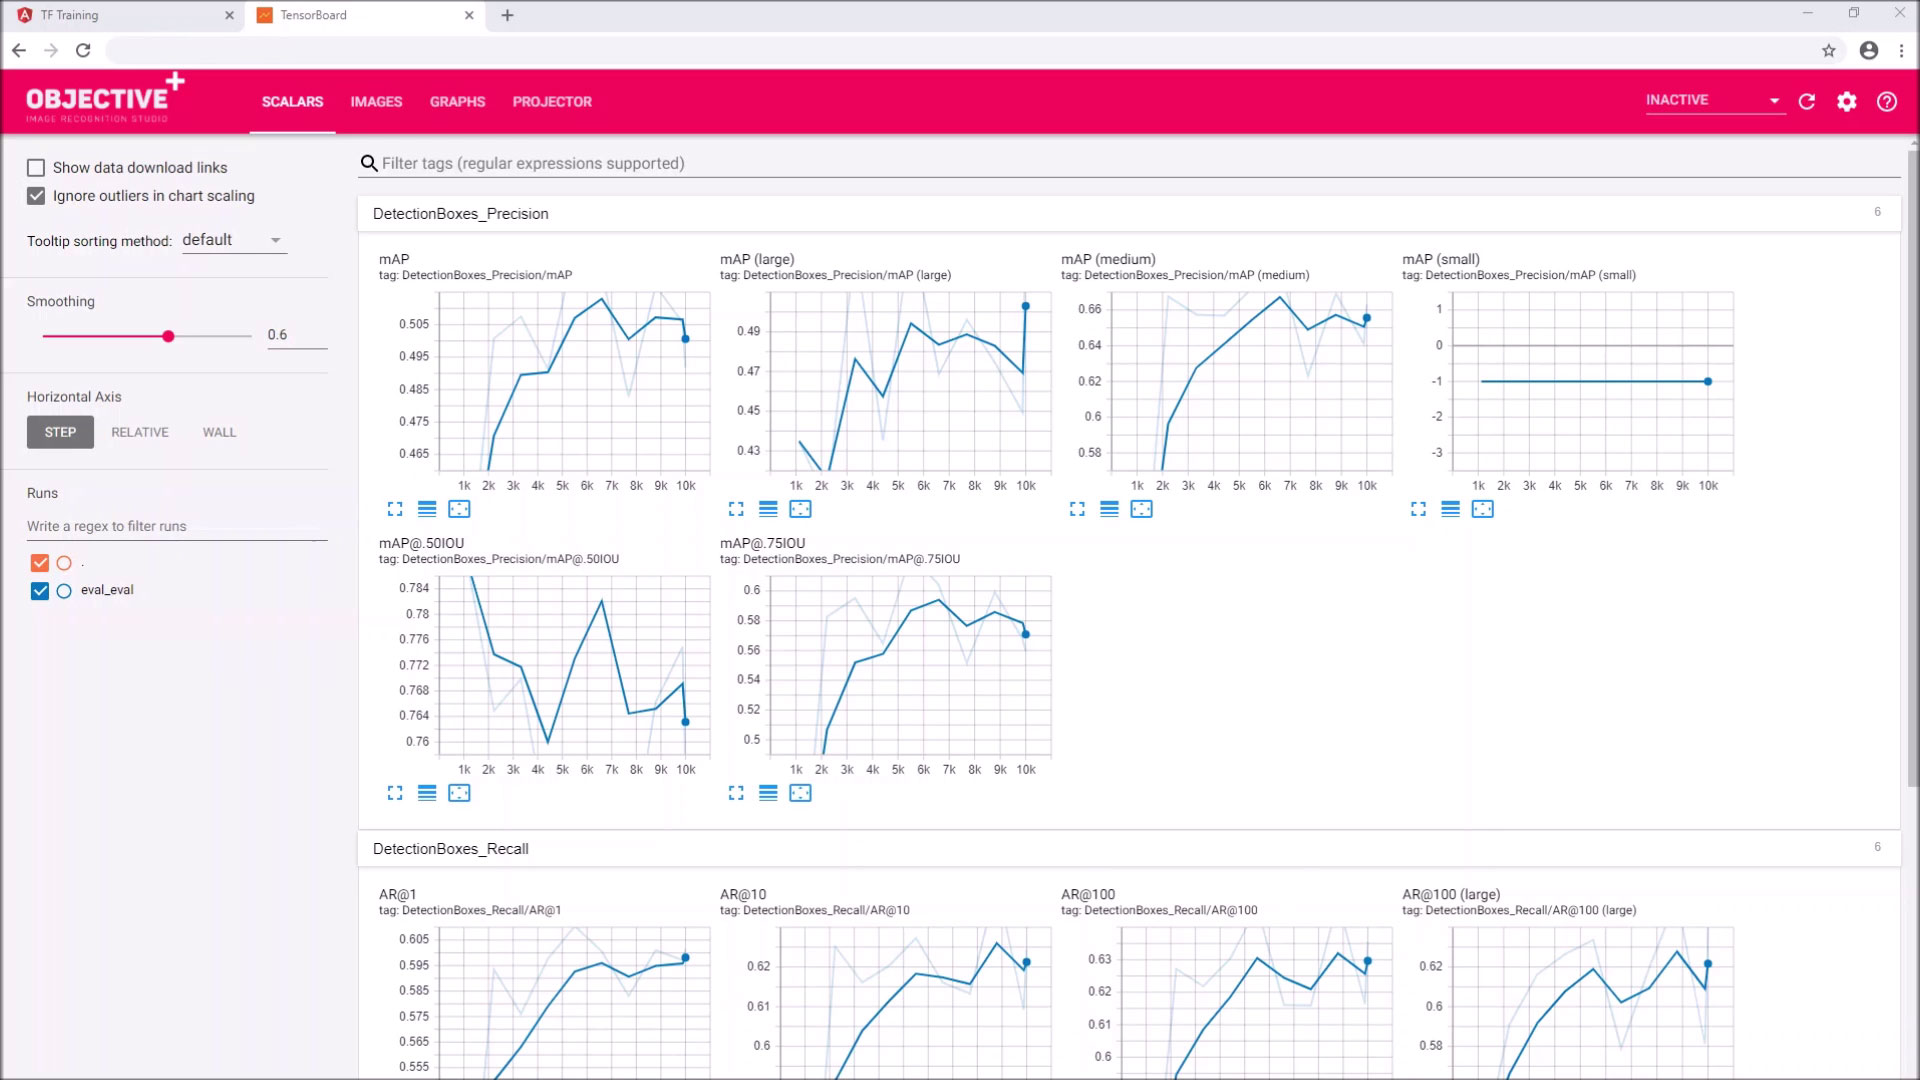Open the TensorBoard help icon
1920x1080 pixels.
coord(1887,101)
